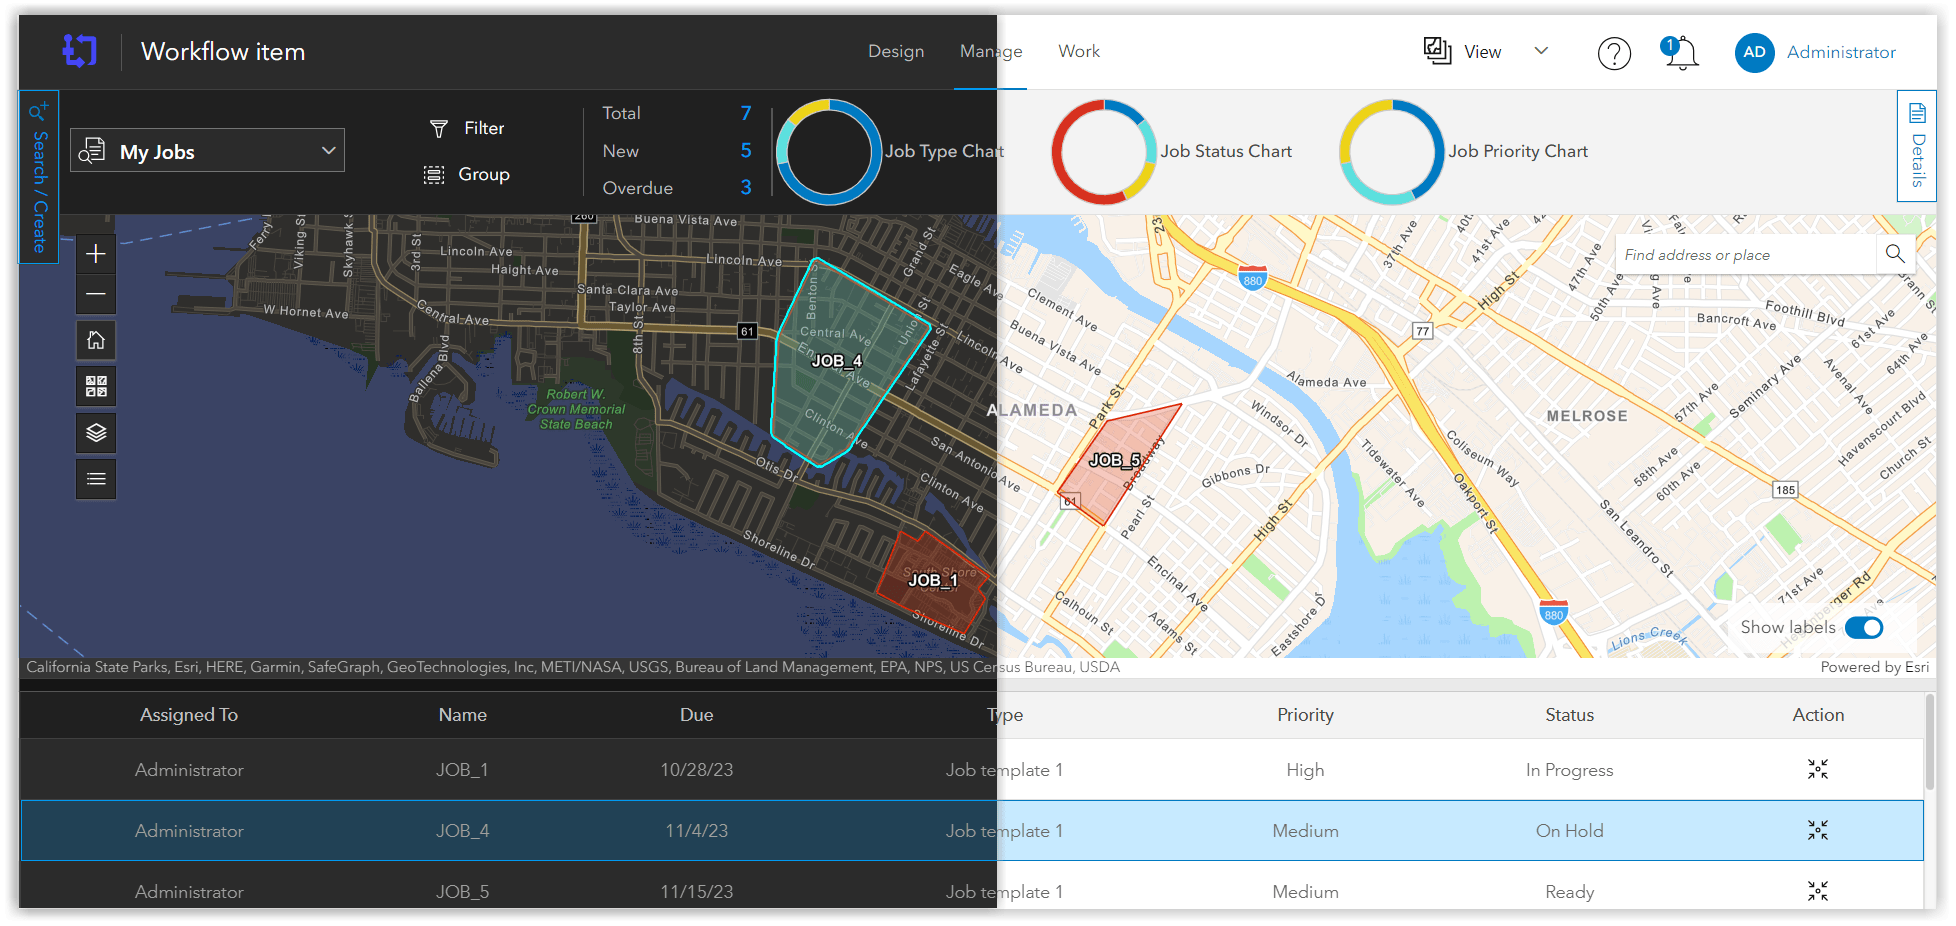Click the 11/4/23 due date cell
The image size is (1956, 926).
696,831
